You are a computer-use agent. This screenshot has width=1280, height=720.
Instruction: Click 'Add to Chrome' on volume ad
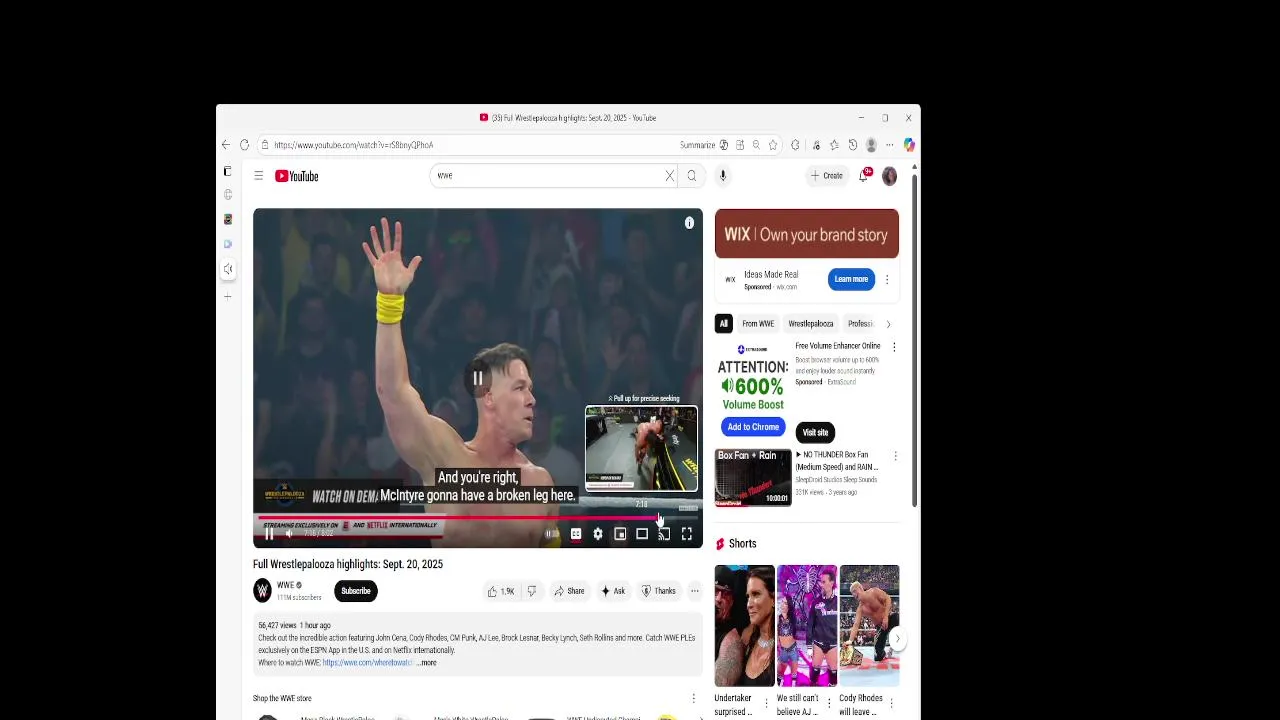[753, 427]
